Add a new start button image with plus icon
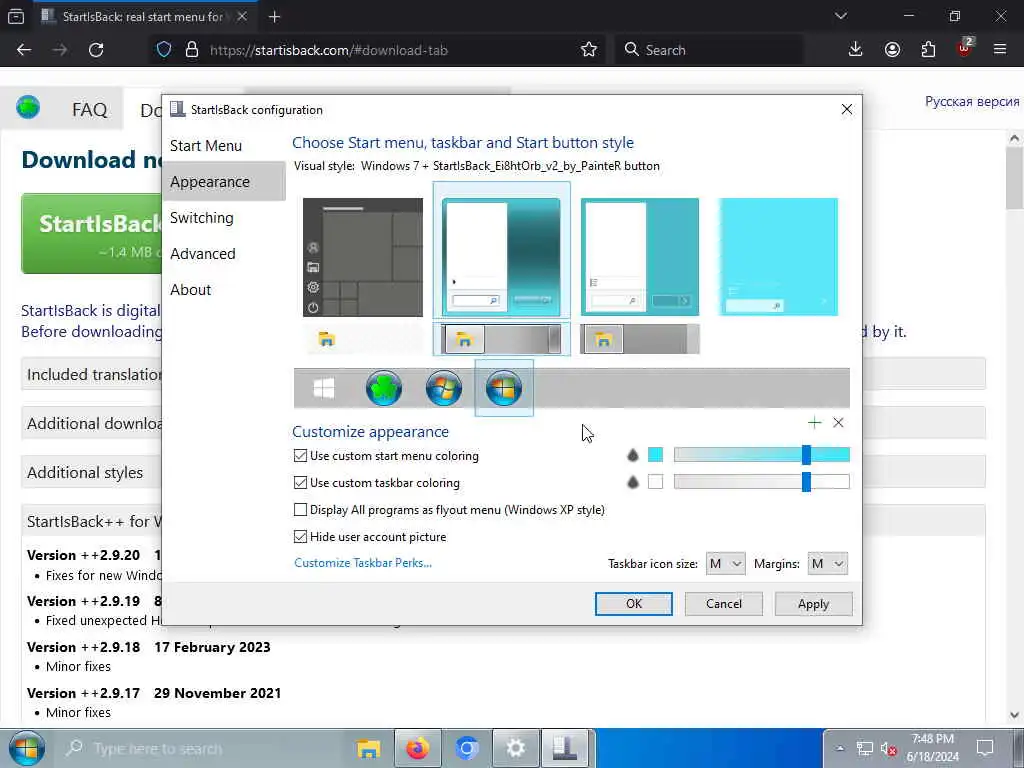The image size is (1024, 768). (x=814, y=423)
